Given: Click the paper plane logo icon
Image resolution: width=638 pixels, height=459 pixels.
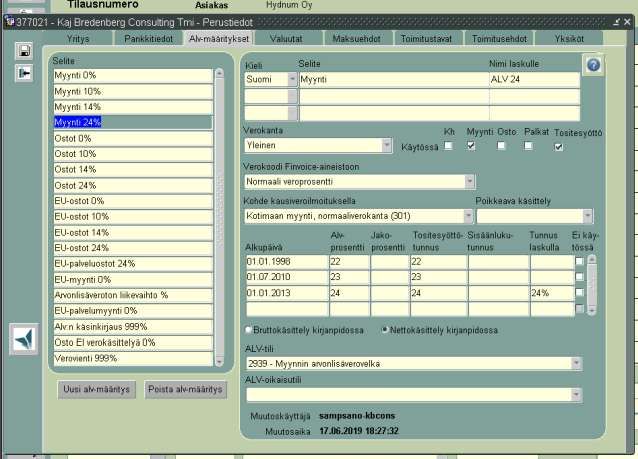Looking at the screenshot, I should 24,339.
